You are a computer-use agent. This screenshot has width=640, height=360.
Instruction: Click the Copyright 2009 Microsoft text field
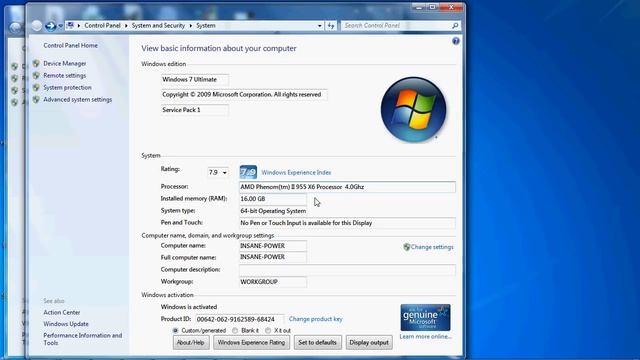click(244, 95)
